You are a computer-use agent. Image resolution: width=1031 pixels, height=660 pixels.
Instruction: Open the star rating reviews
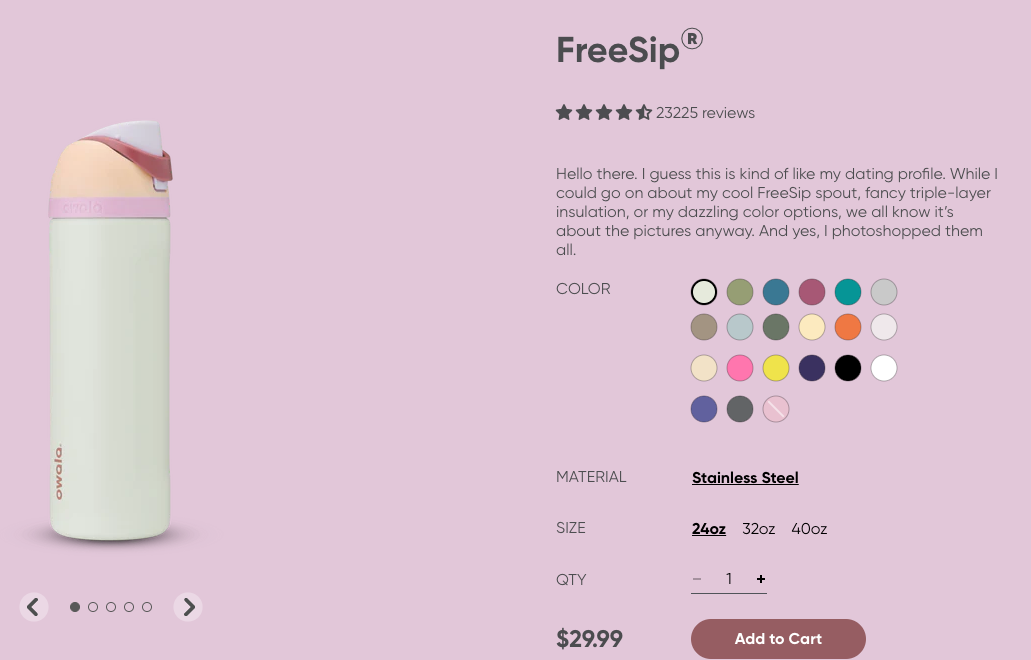tap(604, 113)
